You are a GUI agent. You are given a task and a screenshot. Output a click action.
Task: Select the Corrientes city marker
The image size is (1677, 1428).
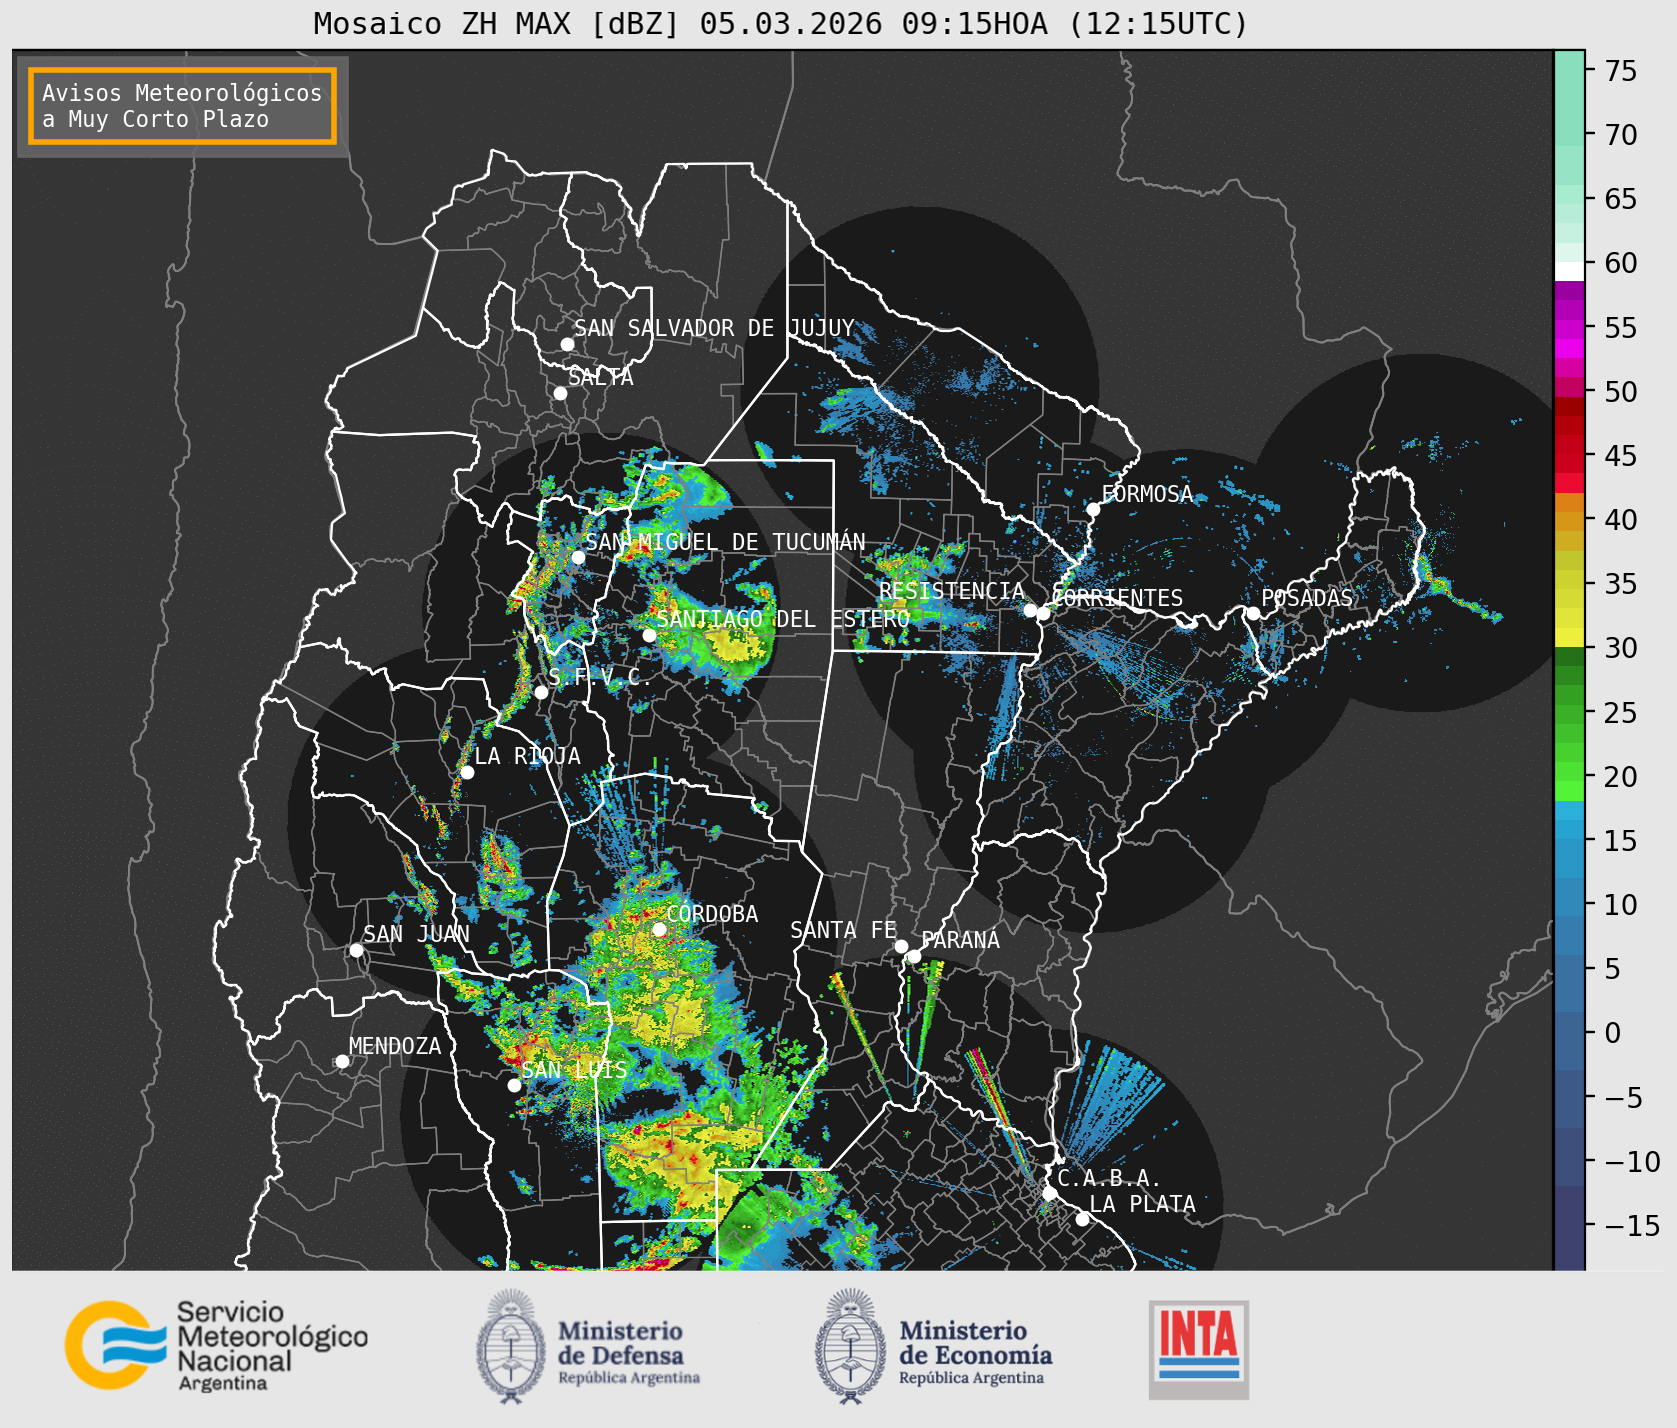[x=1043, y=613]
